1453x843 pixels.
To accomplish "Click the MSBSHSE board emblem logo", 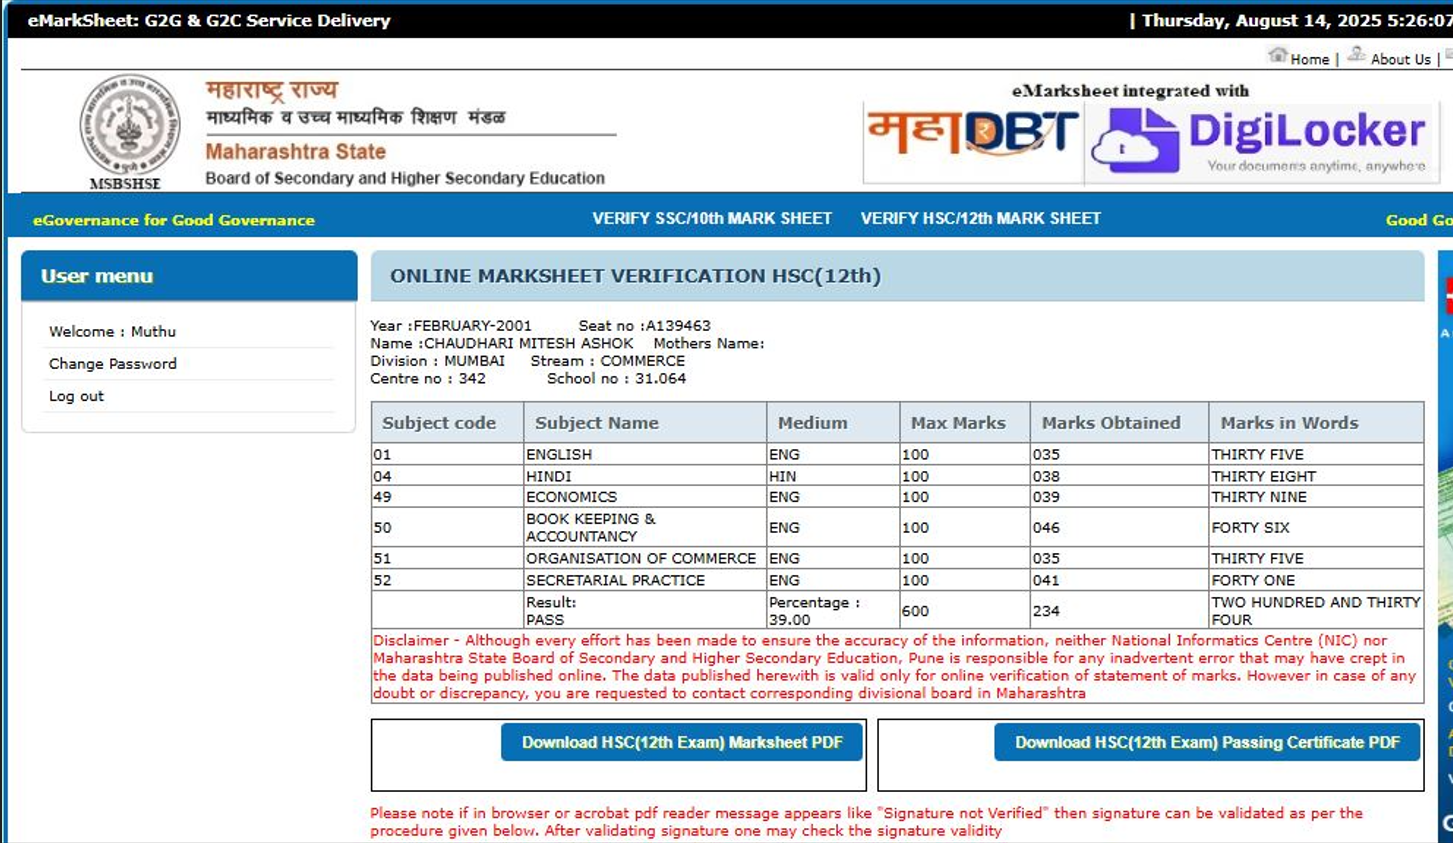I will click(129, 125).
